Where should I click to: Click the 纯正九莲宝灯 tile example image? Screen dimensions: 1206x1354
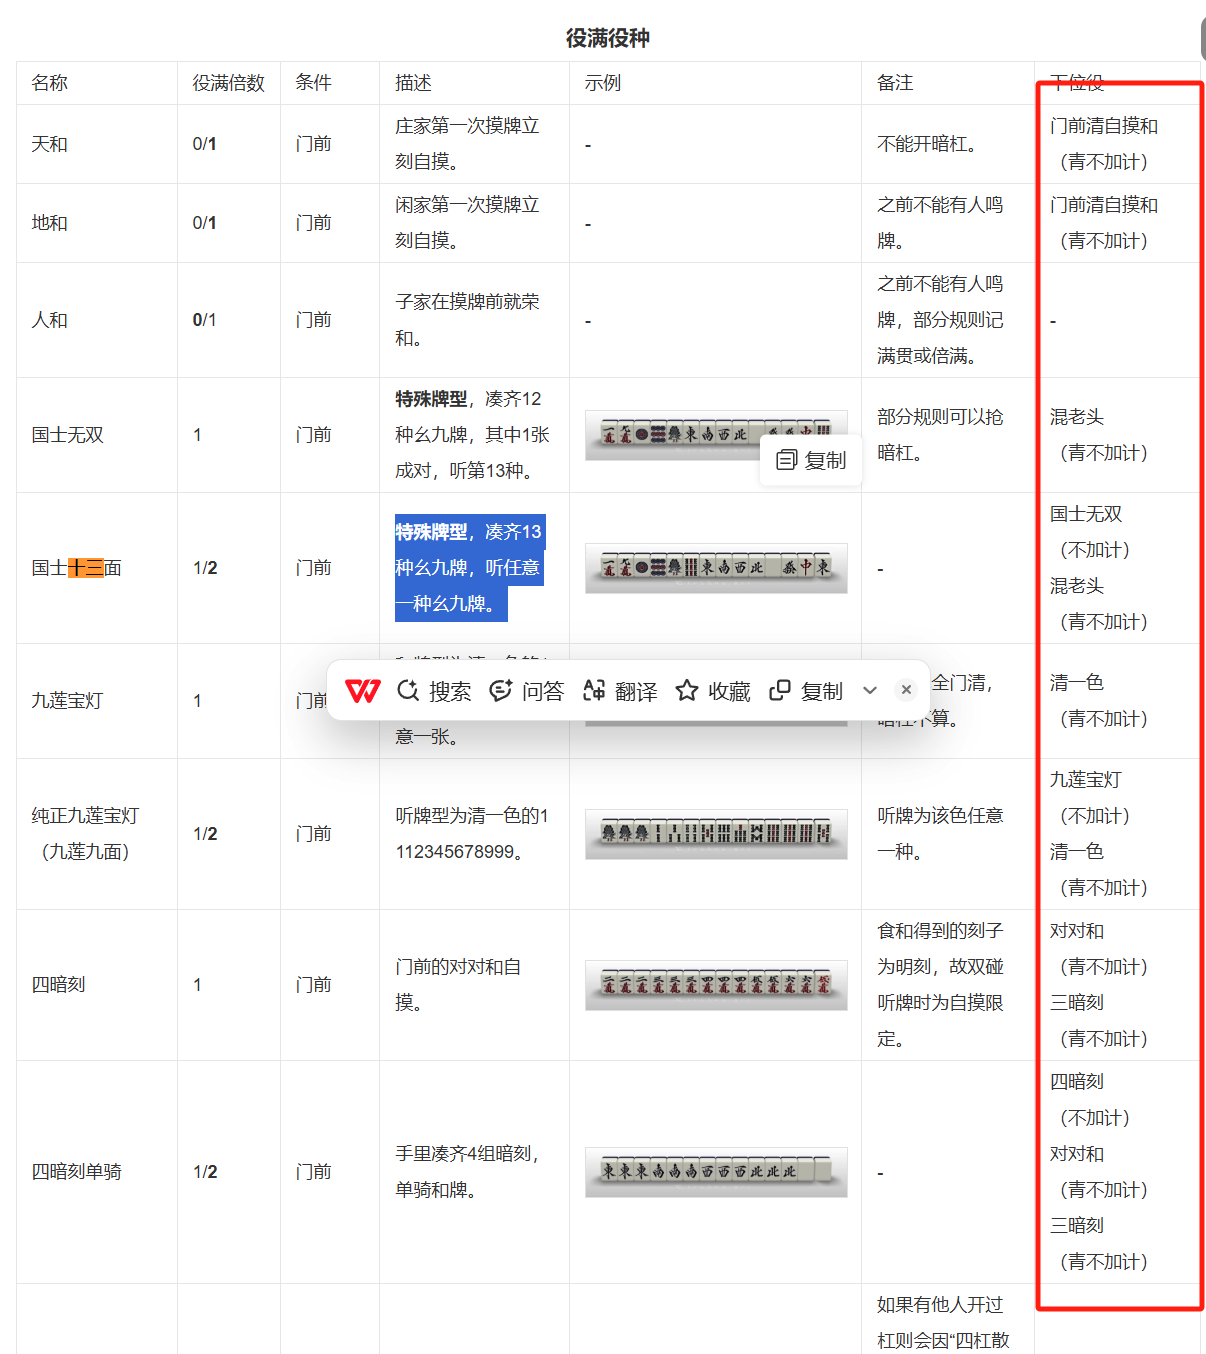click(x=716, y=833)
